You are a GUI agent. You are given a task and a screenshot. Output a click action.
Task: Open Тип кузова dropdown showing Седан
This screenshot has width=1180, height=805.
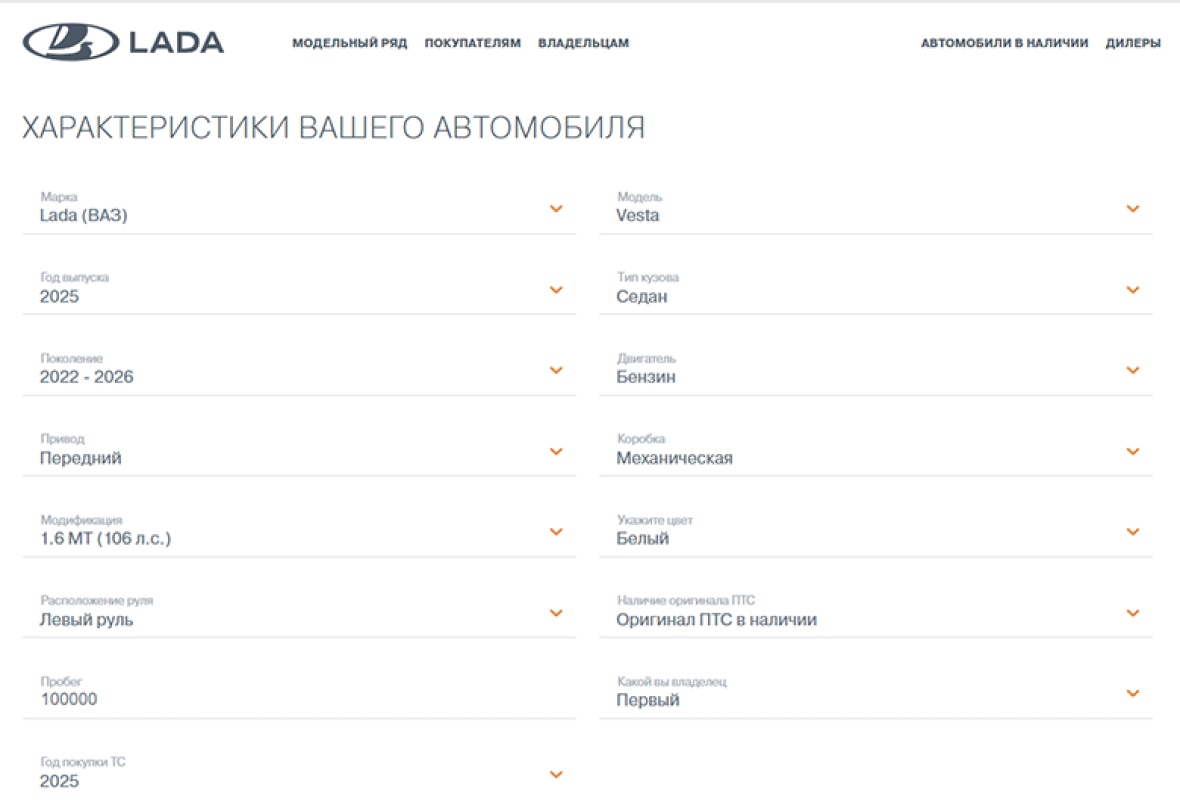(876, 289)
